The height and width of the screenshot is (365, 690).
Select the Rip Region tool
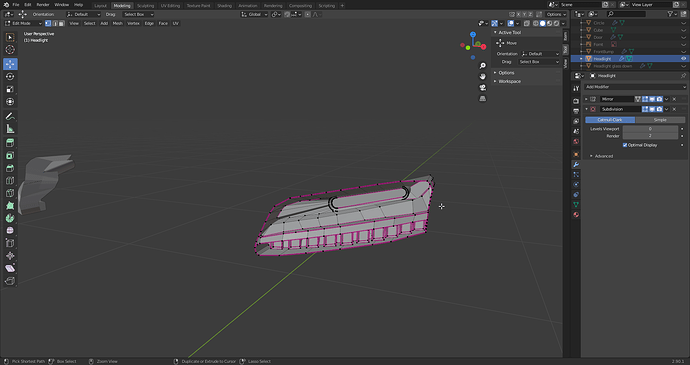[x=10, y=281]
